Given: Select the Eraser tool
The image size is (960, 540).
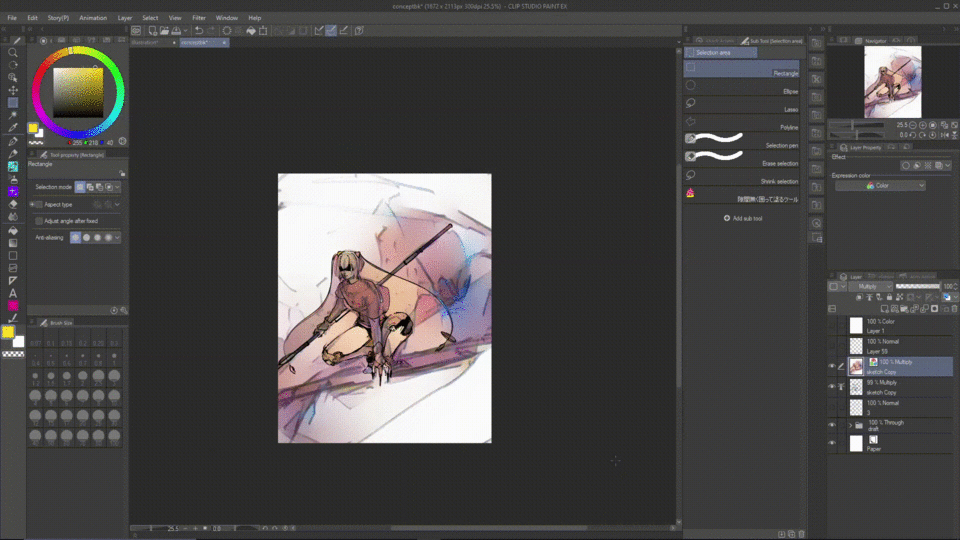Looking at the screenshot, I should 13,204.
